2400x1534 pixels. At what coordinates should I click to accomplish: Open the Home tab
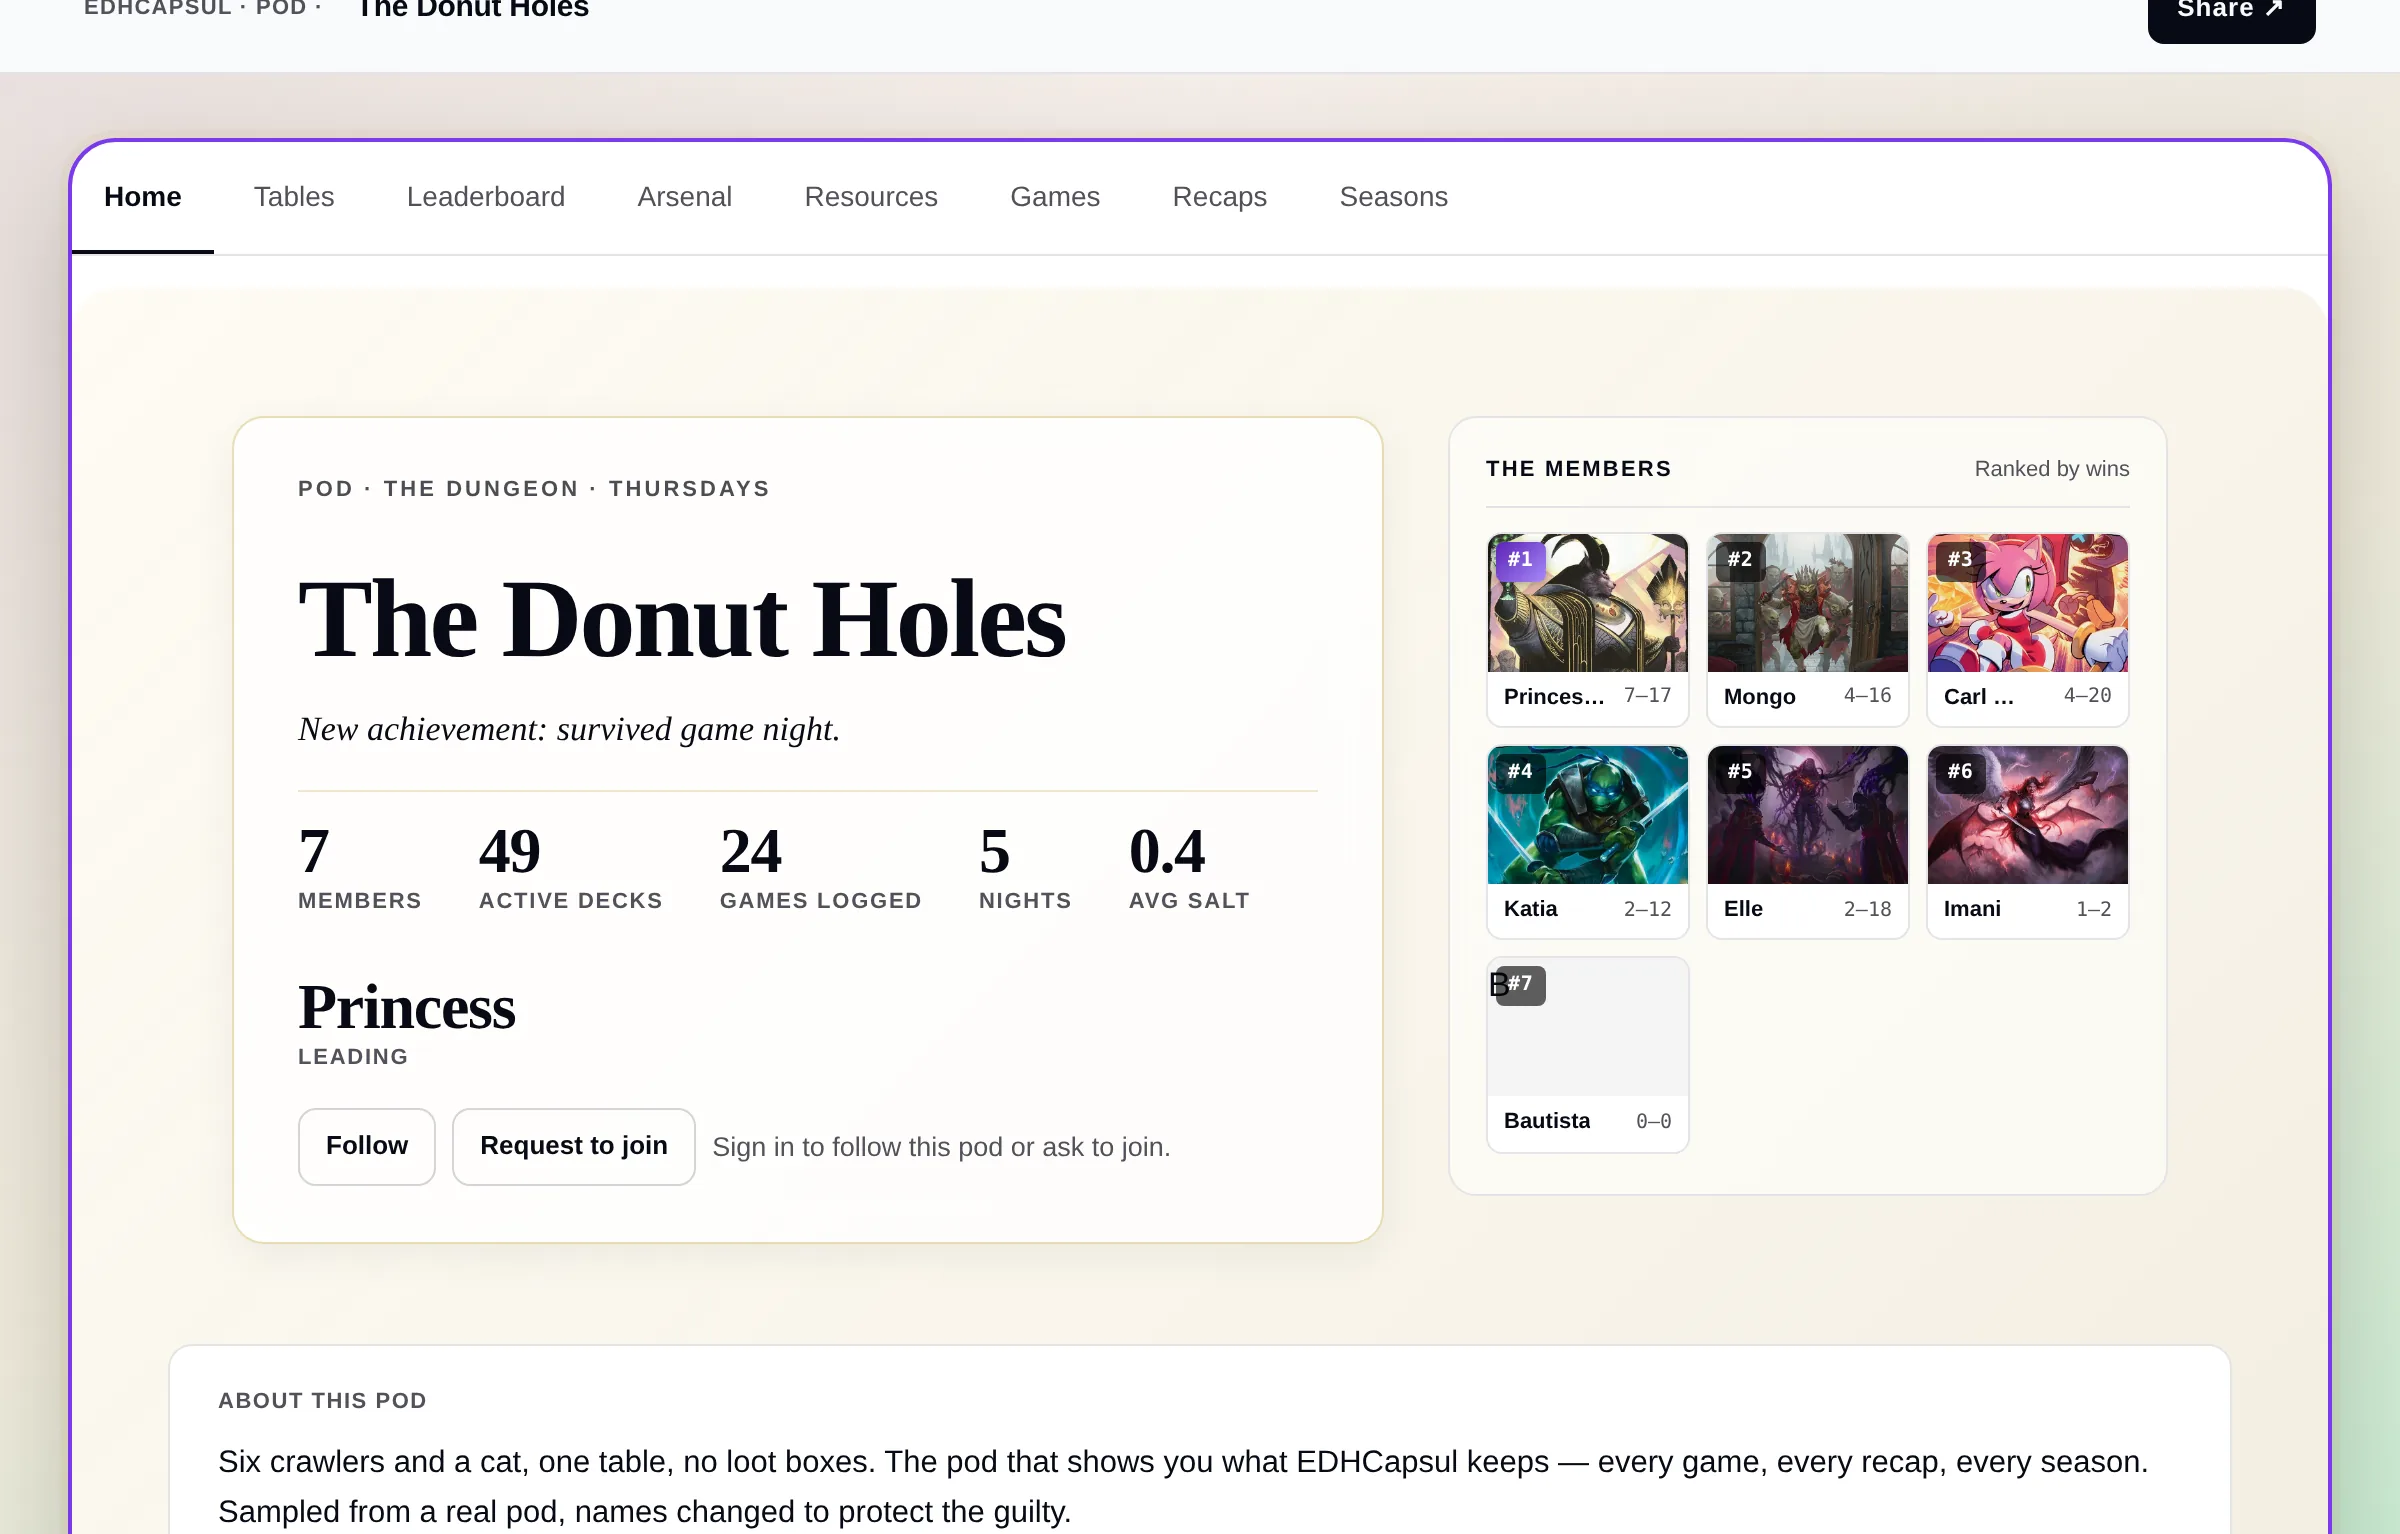tap(143, 197)
